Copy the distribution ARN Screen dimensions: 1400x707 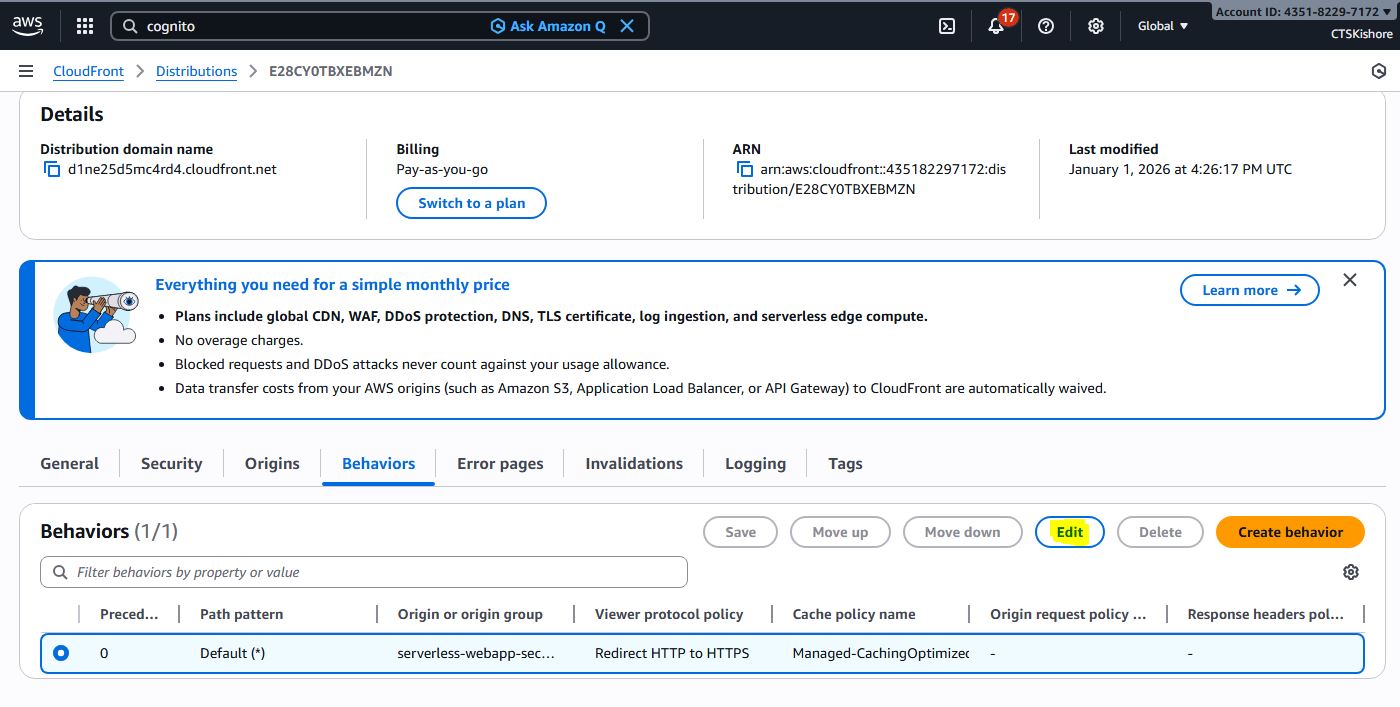745,170
